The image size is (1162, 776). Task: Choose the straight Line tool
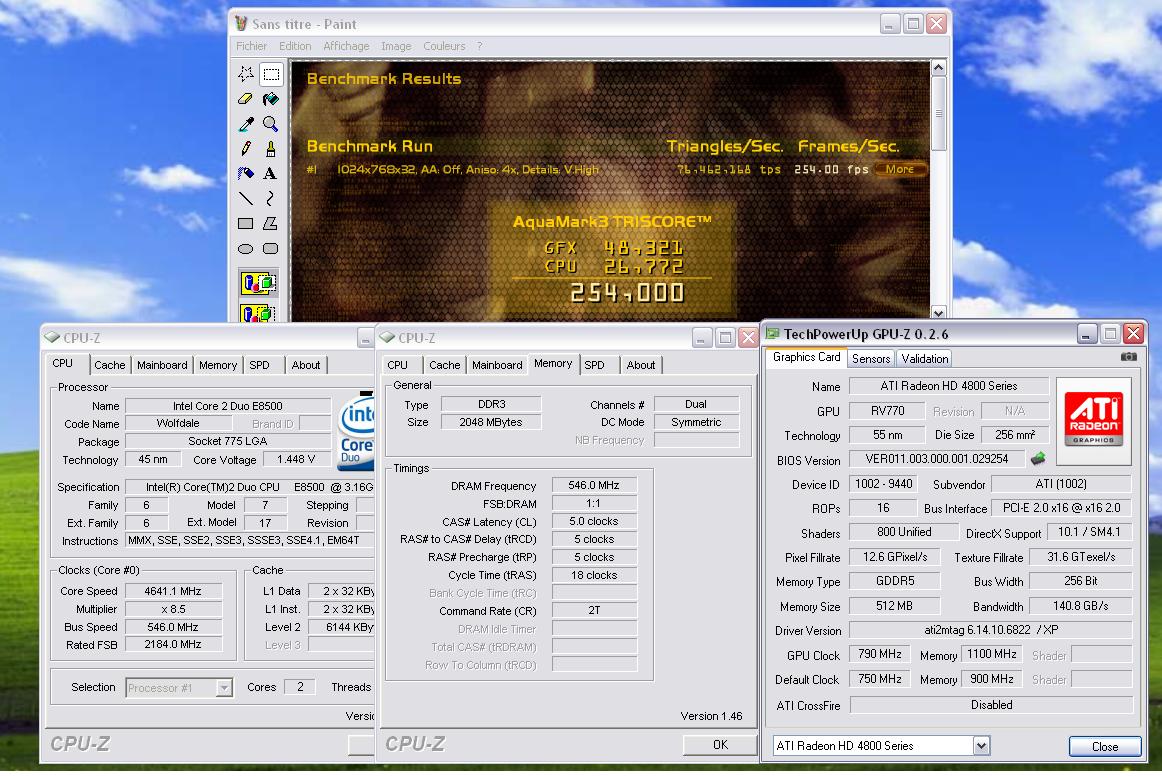pos(246,198)
